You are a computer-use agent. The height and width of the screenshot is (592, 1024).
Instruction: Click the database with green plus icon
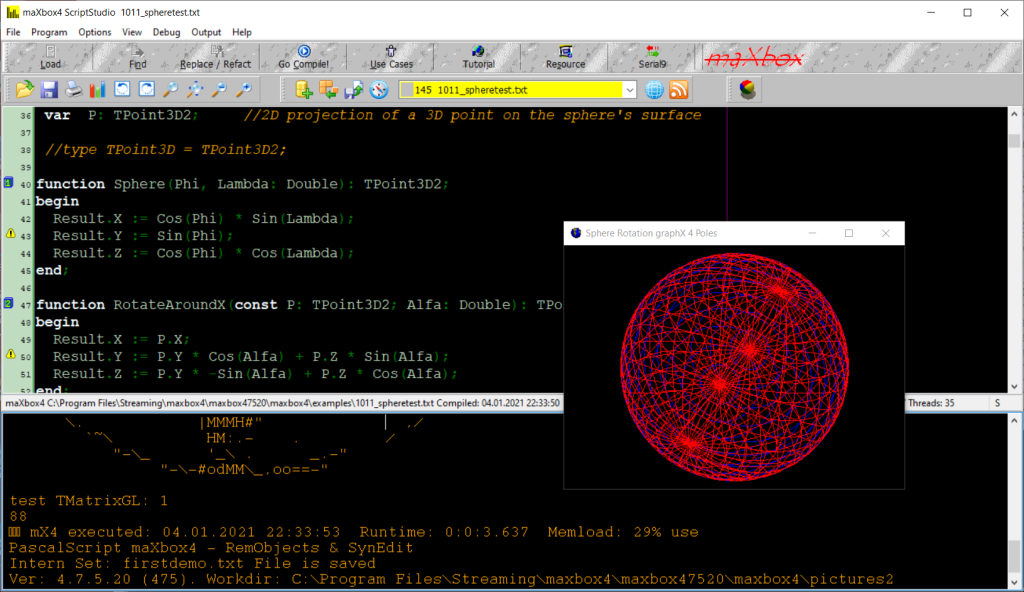pyautogui.click(x=304, y=90)
